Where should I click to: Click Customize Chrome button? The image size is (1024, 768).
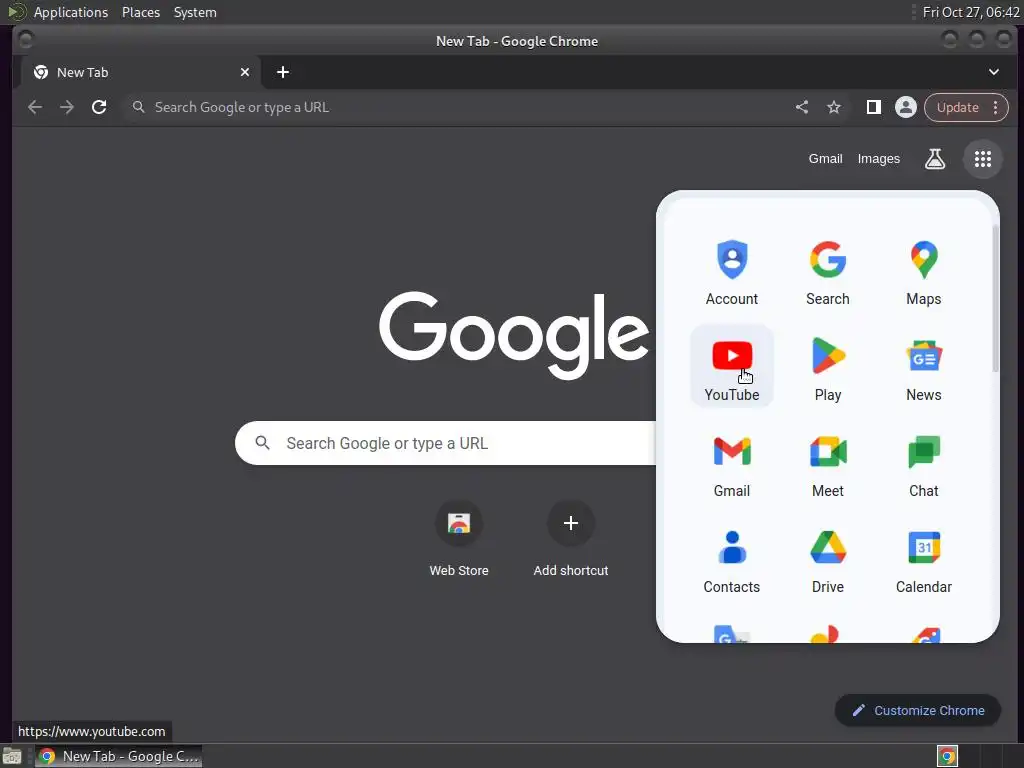[x=918, y=711]
